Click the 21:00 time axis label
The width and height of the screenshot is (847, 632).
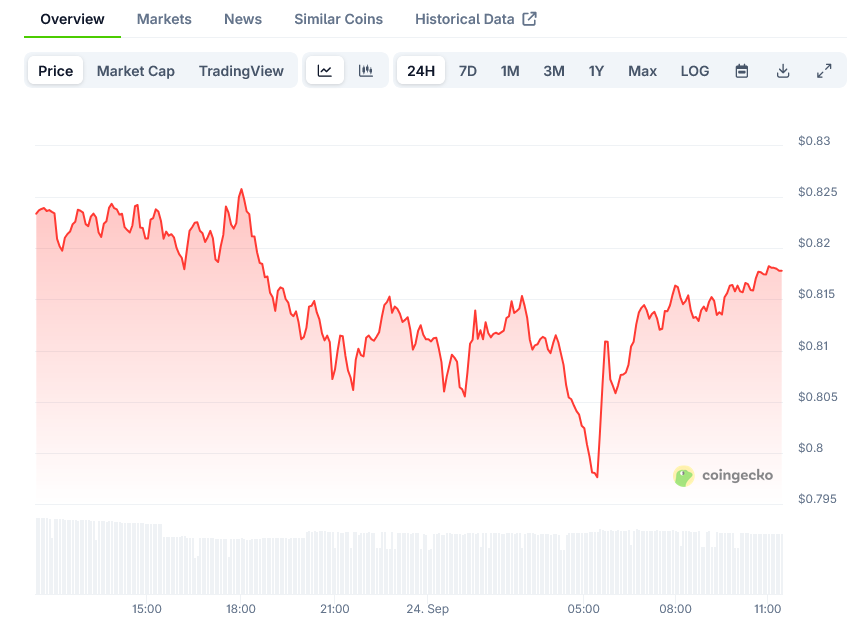[x=335, y=609]
